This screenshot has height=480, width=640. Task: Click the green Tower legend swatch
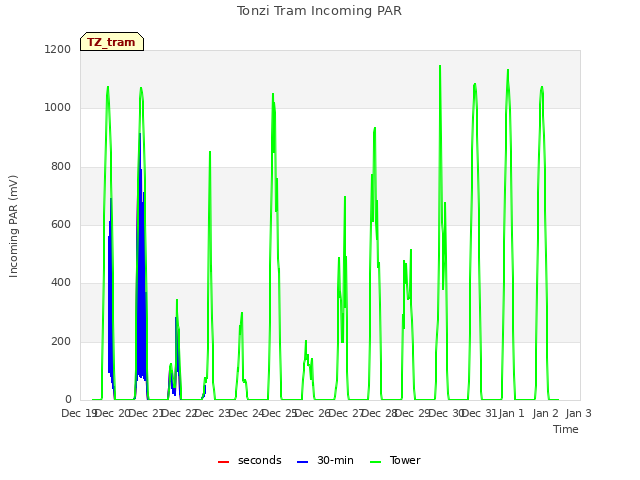point(375,462)
